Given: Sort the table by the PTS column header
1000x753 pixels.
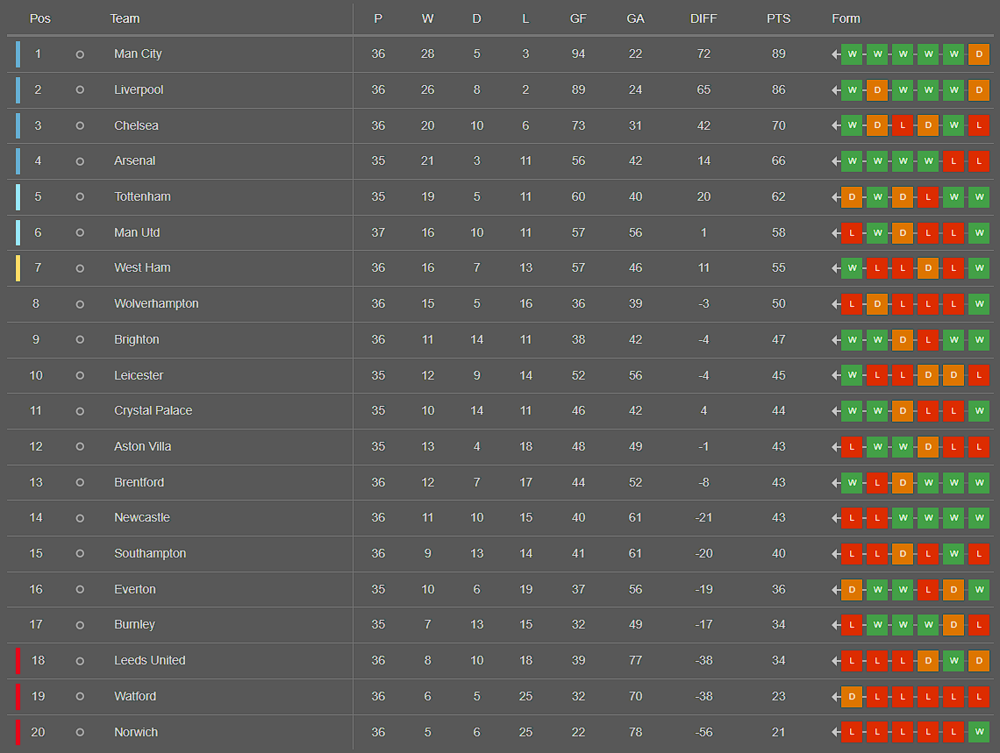Looking at the screenshot, I should coord(778,19).
